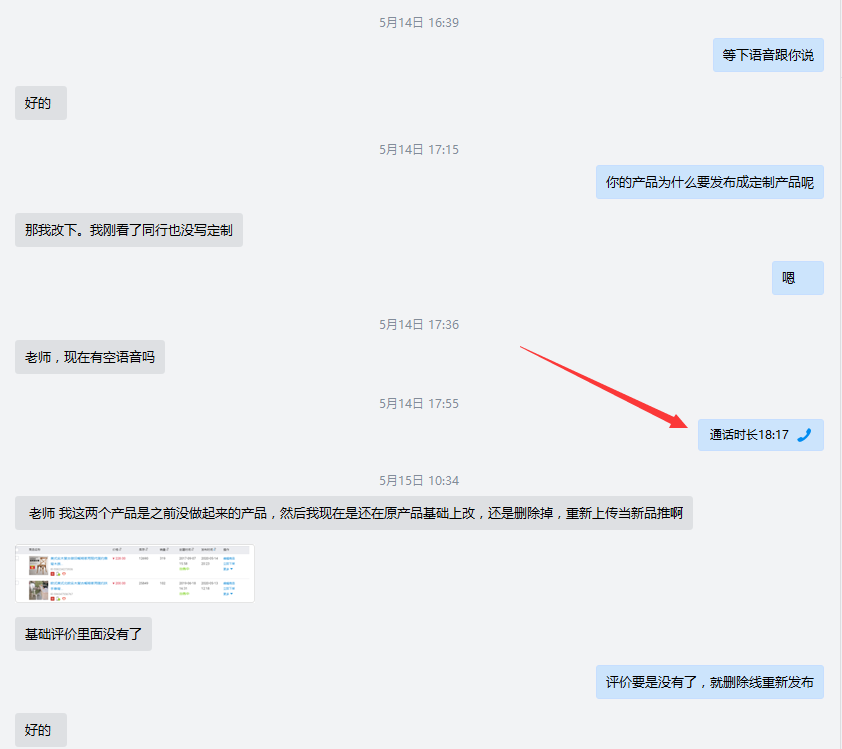Click the first "好的" message below 16:39

[40, 103]
